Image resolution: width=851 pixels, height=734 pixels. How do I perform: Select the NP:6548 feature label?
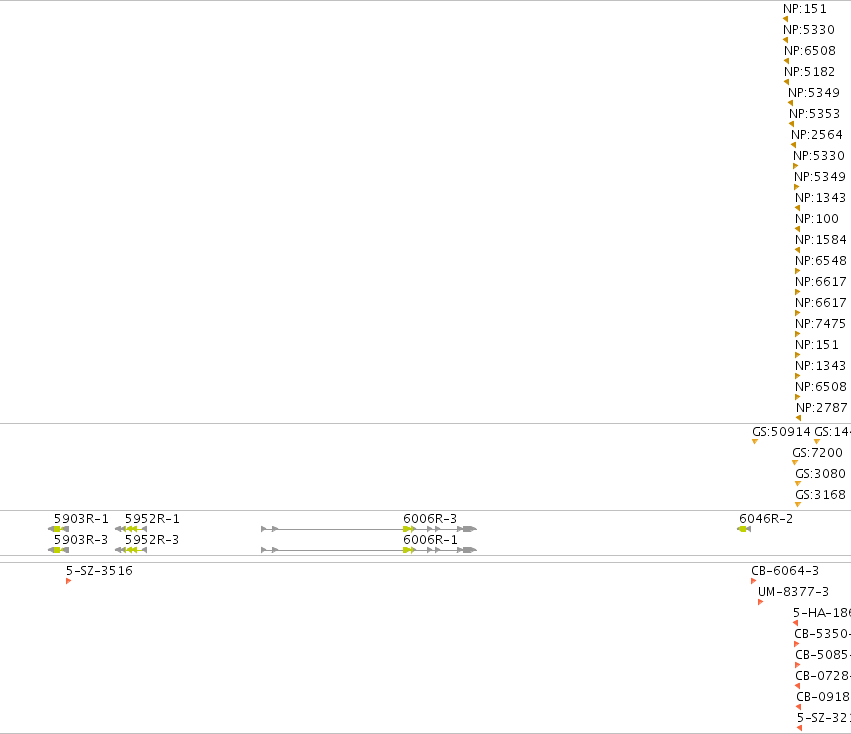click(821, 261)
